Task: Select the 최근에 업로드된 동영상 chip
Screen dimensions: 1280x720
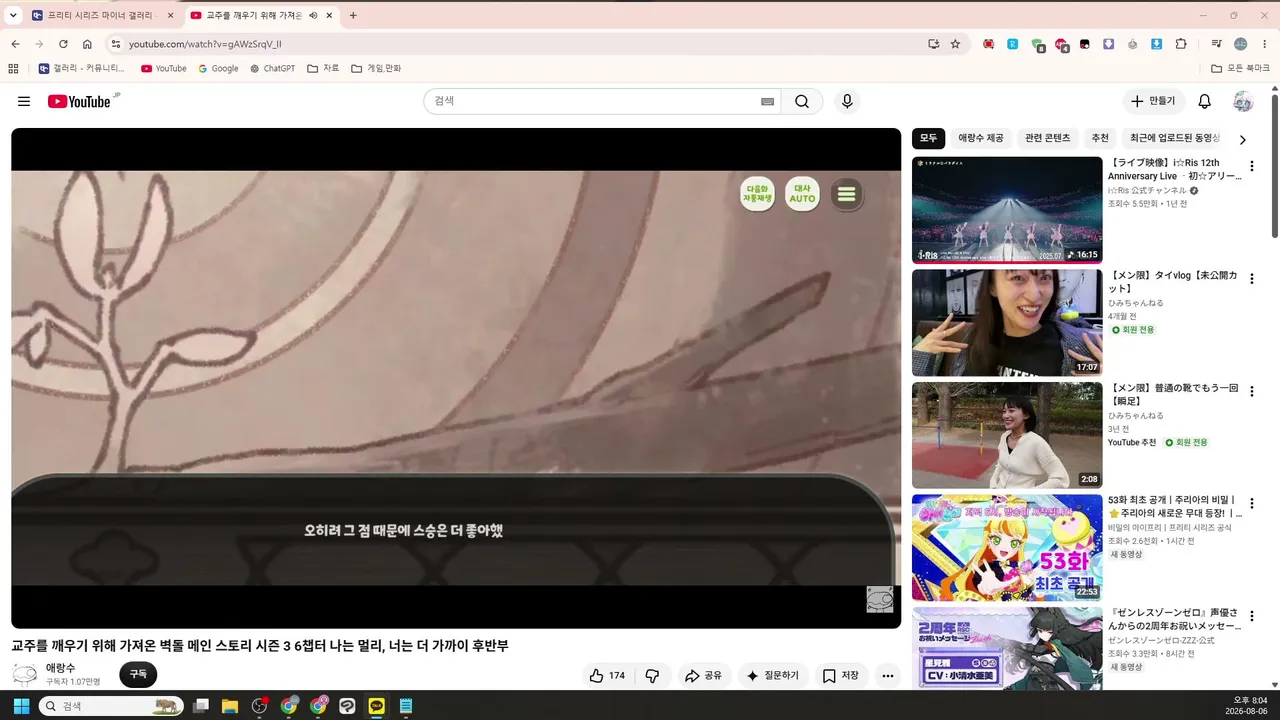Action: pos(1175,138)
